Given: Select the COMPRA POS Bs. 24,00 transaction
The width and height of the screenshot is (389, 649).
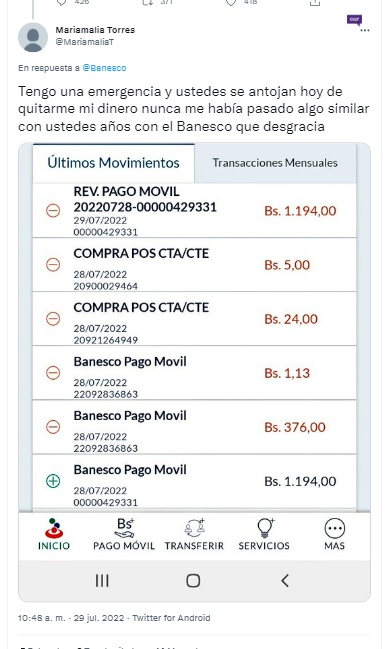Looking at the screenshot, I should (x=194, y=319).
